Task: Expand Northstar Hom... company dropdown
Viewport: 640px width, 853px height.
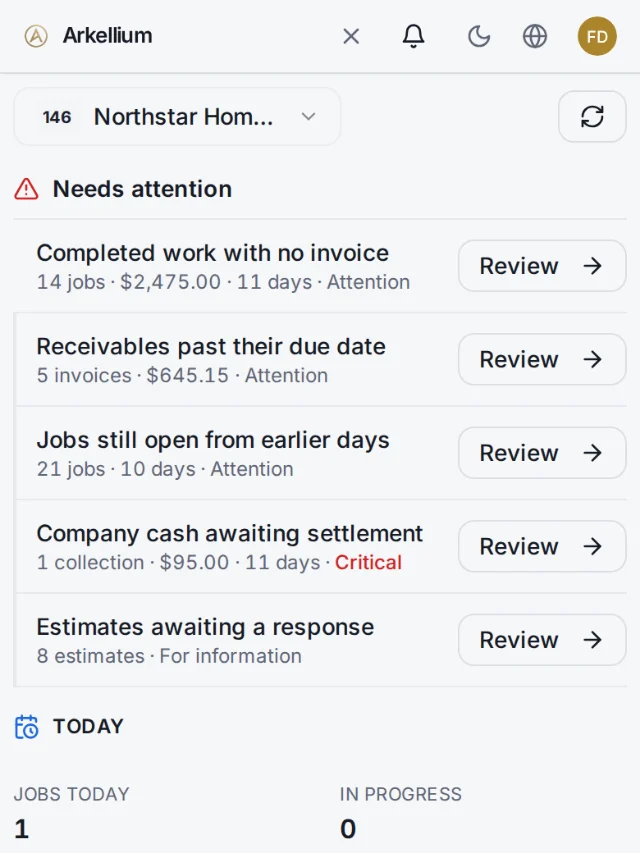Action: [x=177, y=116]
